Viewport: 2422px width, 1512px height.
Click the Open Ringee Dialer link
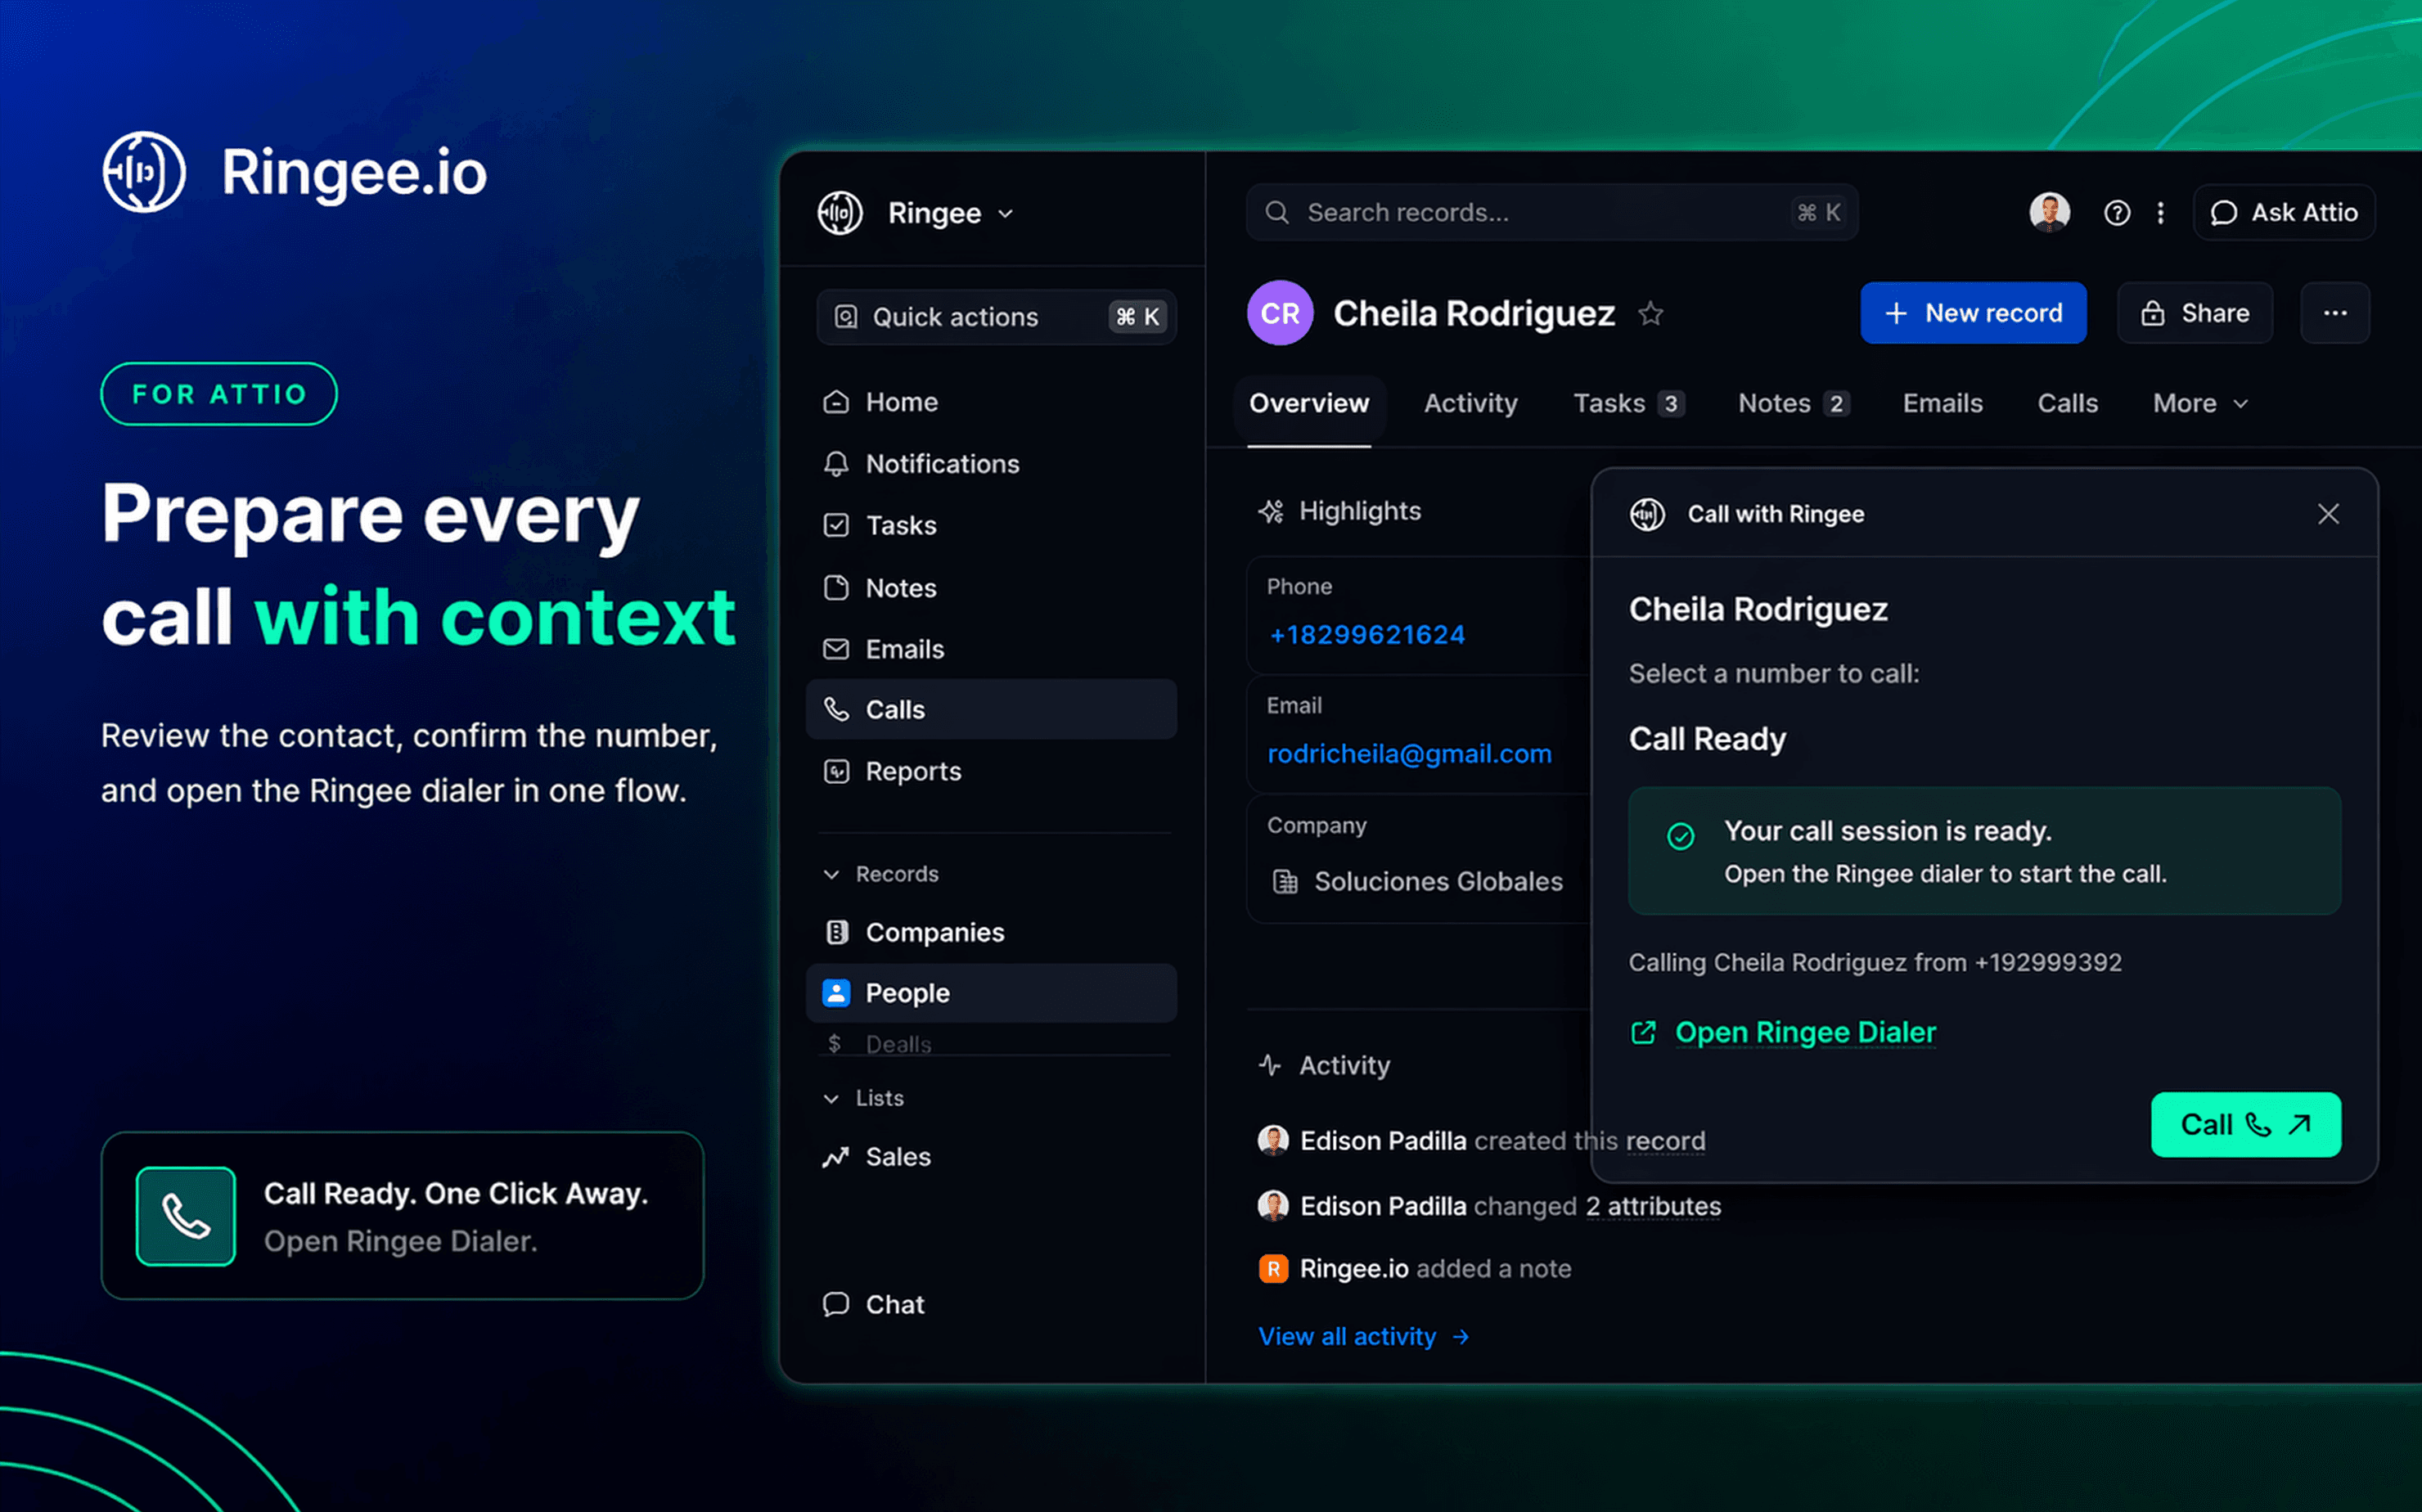click(x=1805, y=1032)
